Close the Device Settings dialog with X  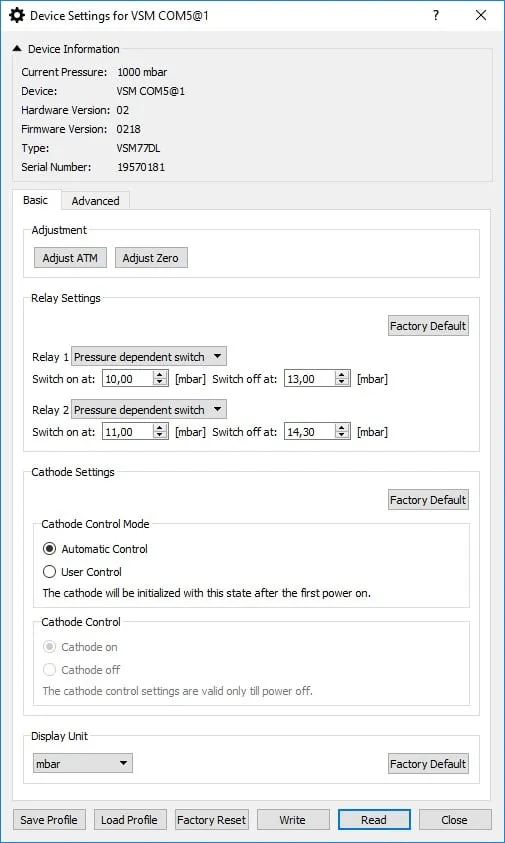pos(481,16)
